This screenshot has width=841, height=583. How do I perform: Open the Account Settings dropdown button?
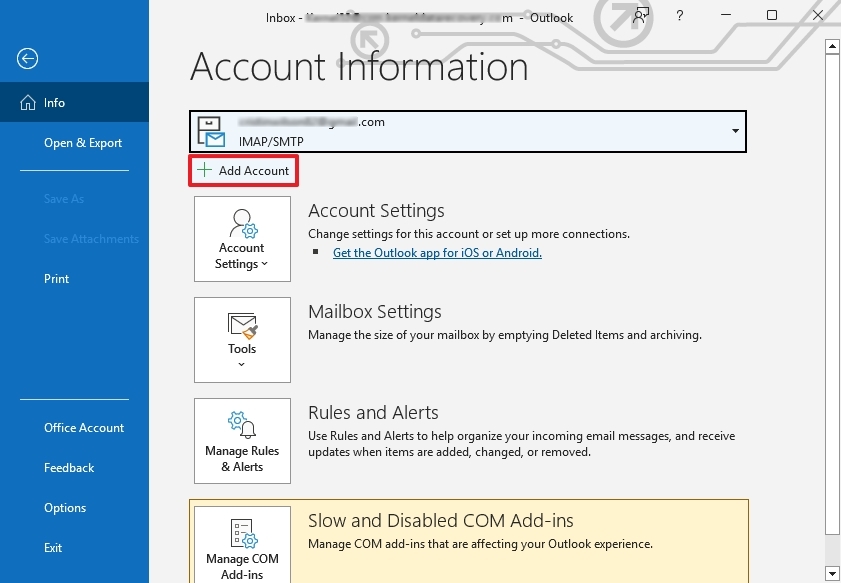242,239
